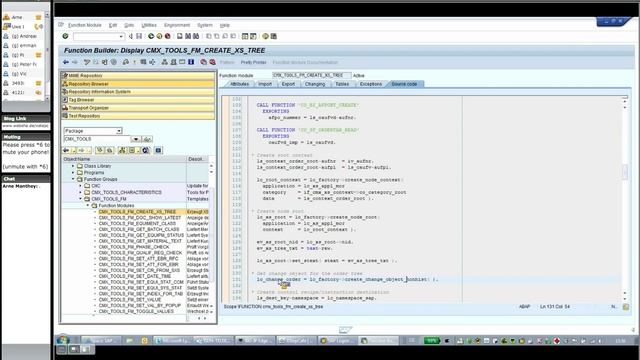Click the Windows Start orb
The image size is (640, 360).
tap(62, 340)
